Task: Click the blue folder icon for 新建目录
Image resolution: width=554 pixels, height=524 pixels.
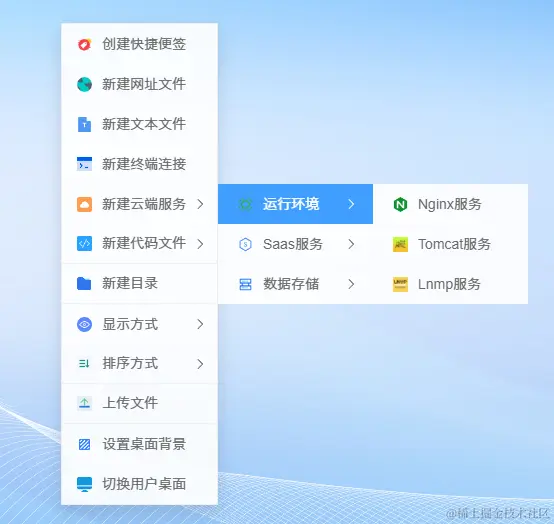Action: pyautogui.click(x=84, y=283)
